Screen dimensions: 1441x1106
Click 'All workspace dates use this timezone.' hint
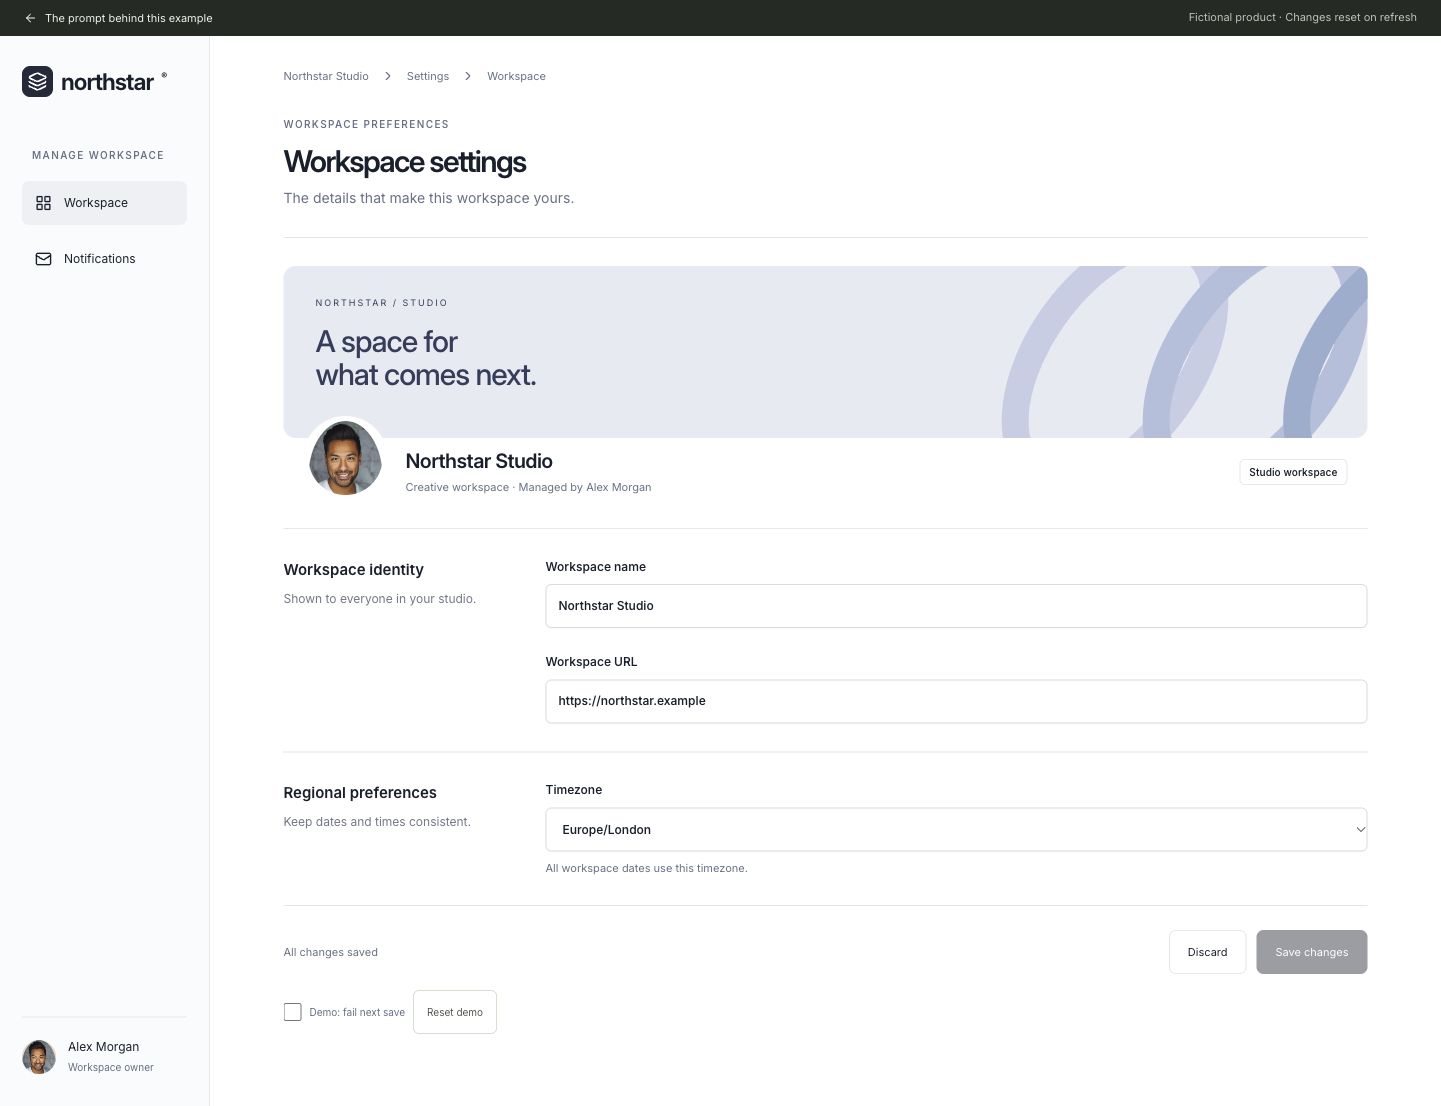coord(646,868)
